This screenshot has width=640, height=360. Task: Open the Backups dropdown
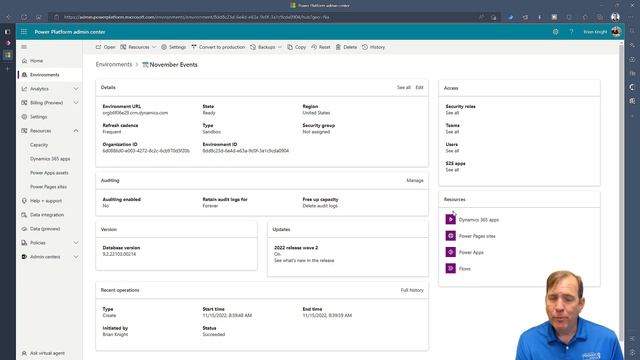point(266,47)
